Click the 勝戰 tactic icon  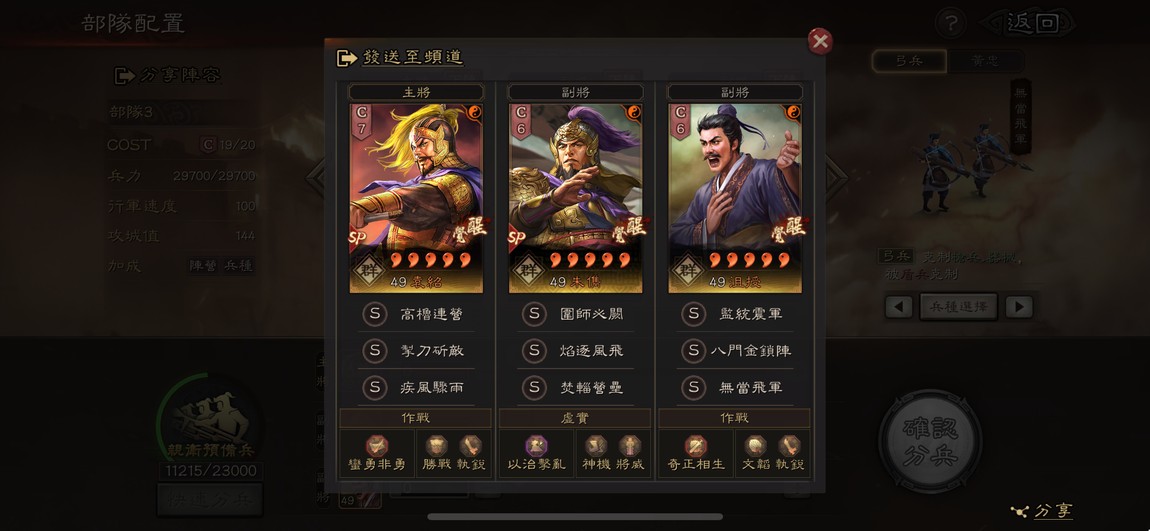(x=436, y=445)
